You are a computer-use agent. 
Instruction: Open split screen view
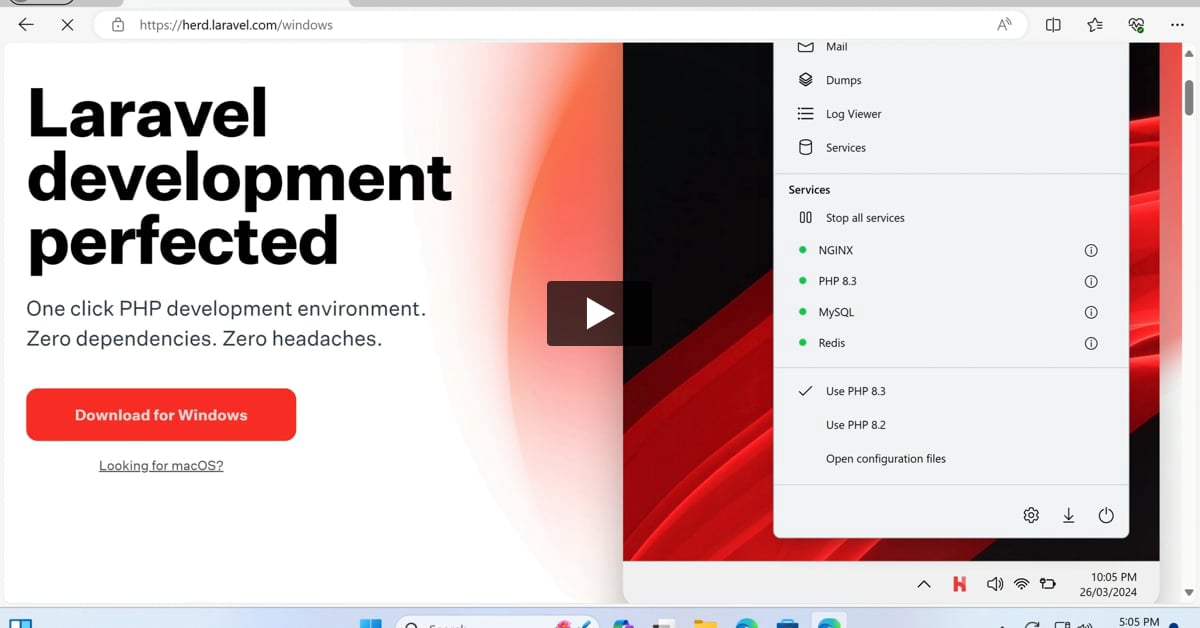[1053, 25]
